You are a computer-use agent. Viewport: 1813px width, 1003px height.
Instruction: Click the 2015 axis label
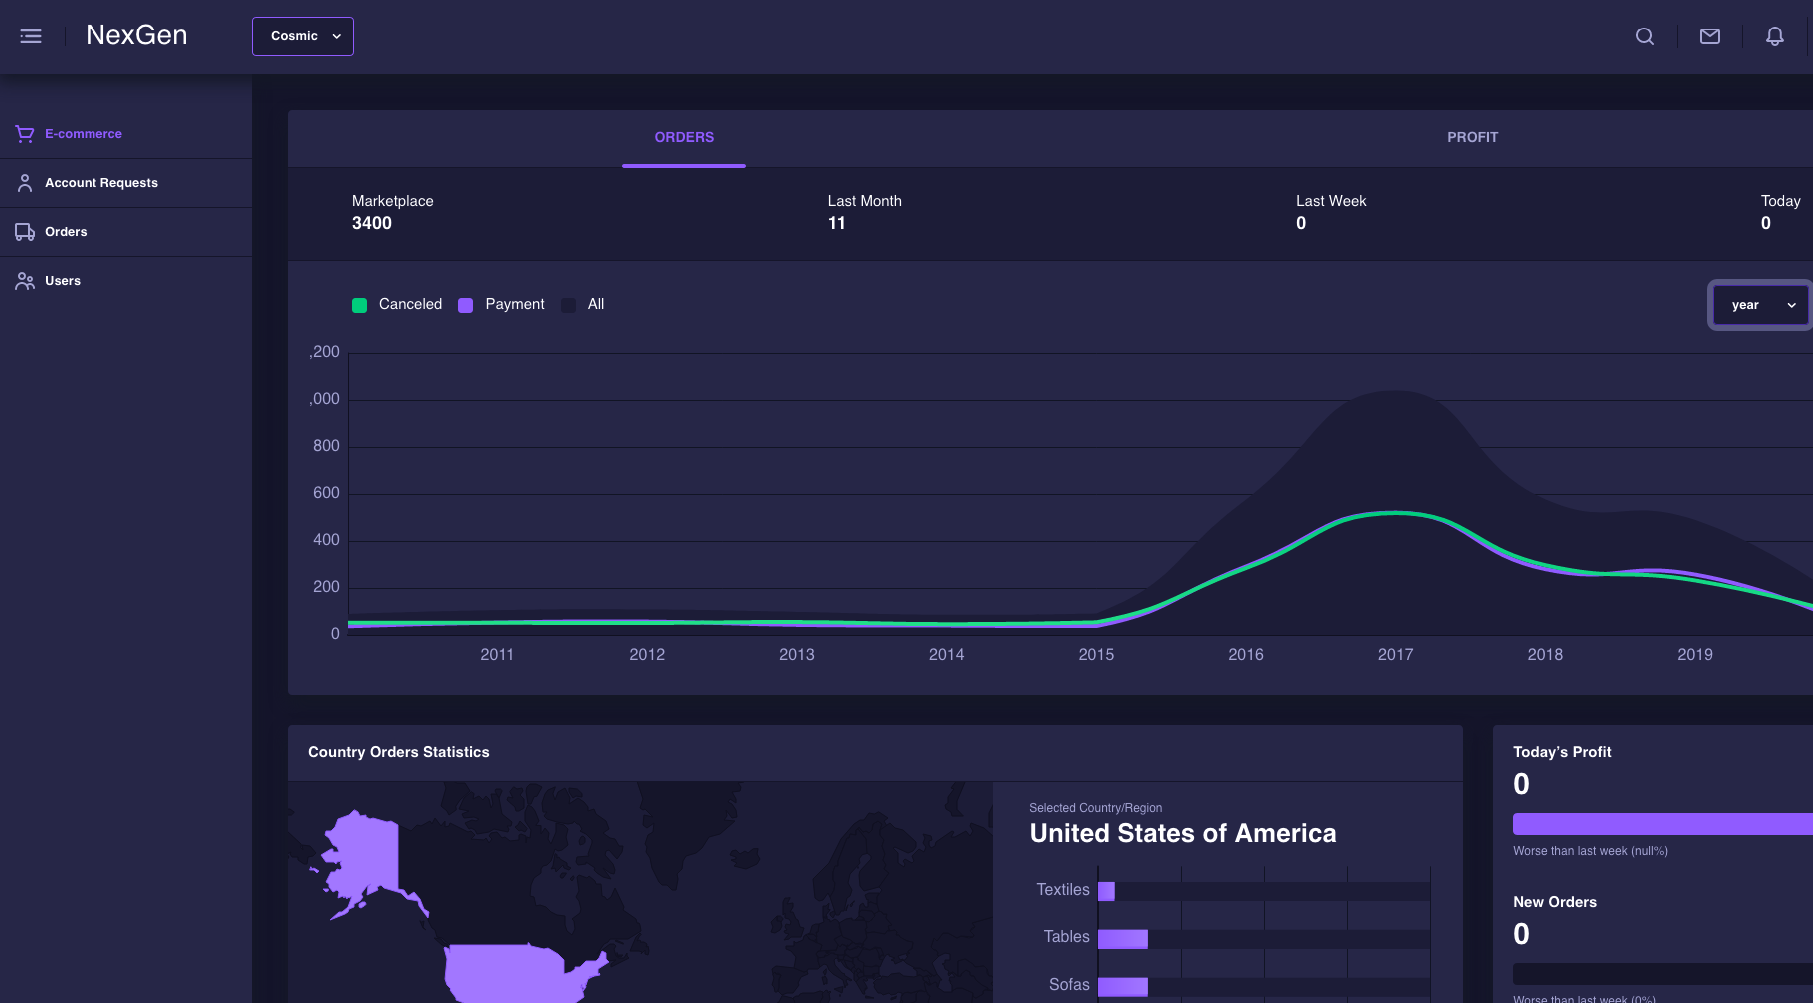[1096, 655]
